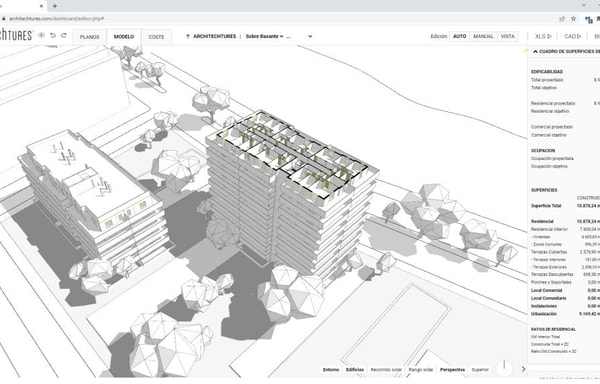The image size is (600, 384).
Task: Click 'Ocupación proyectada' row label
Action: tap(552, 158)
